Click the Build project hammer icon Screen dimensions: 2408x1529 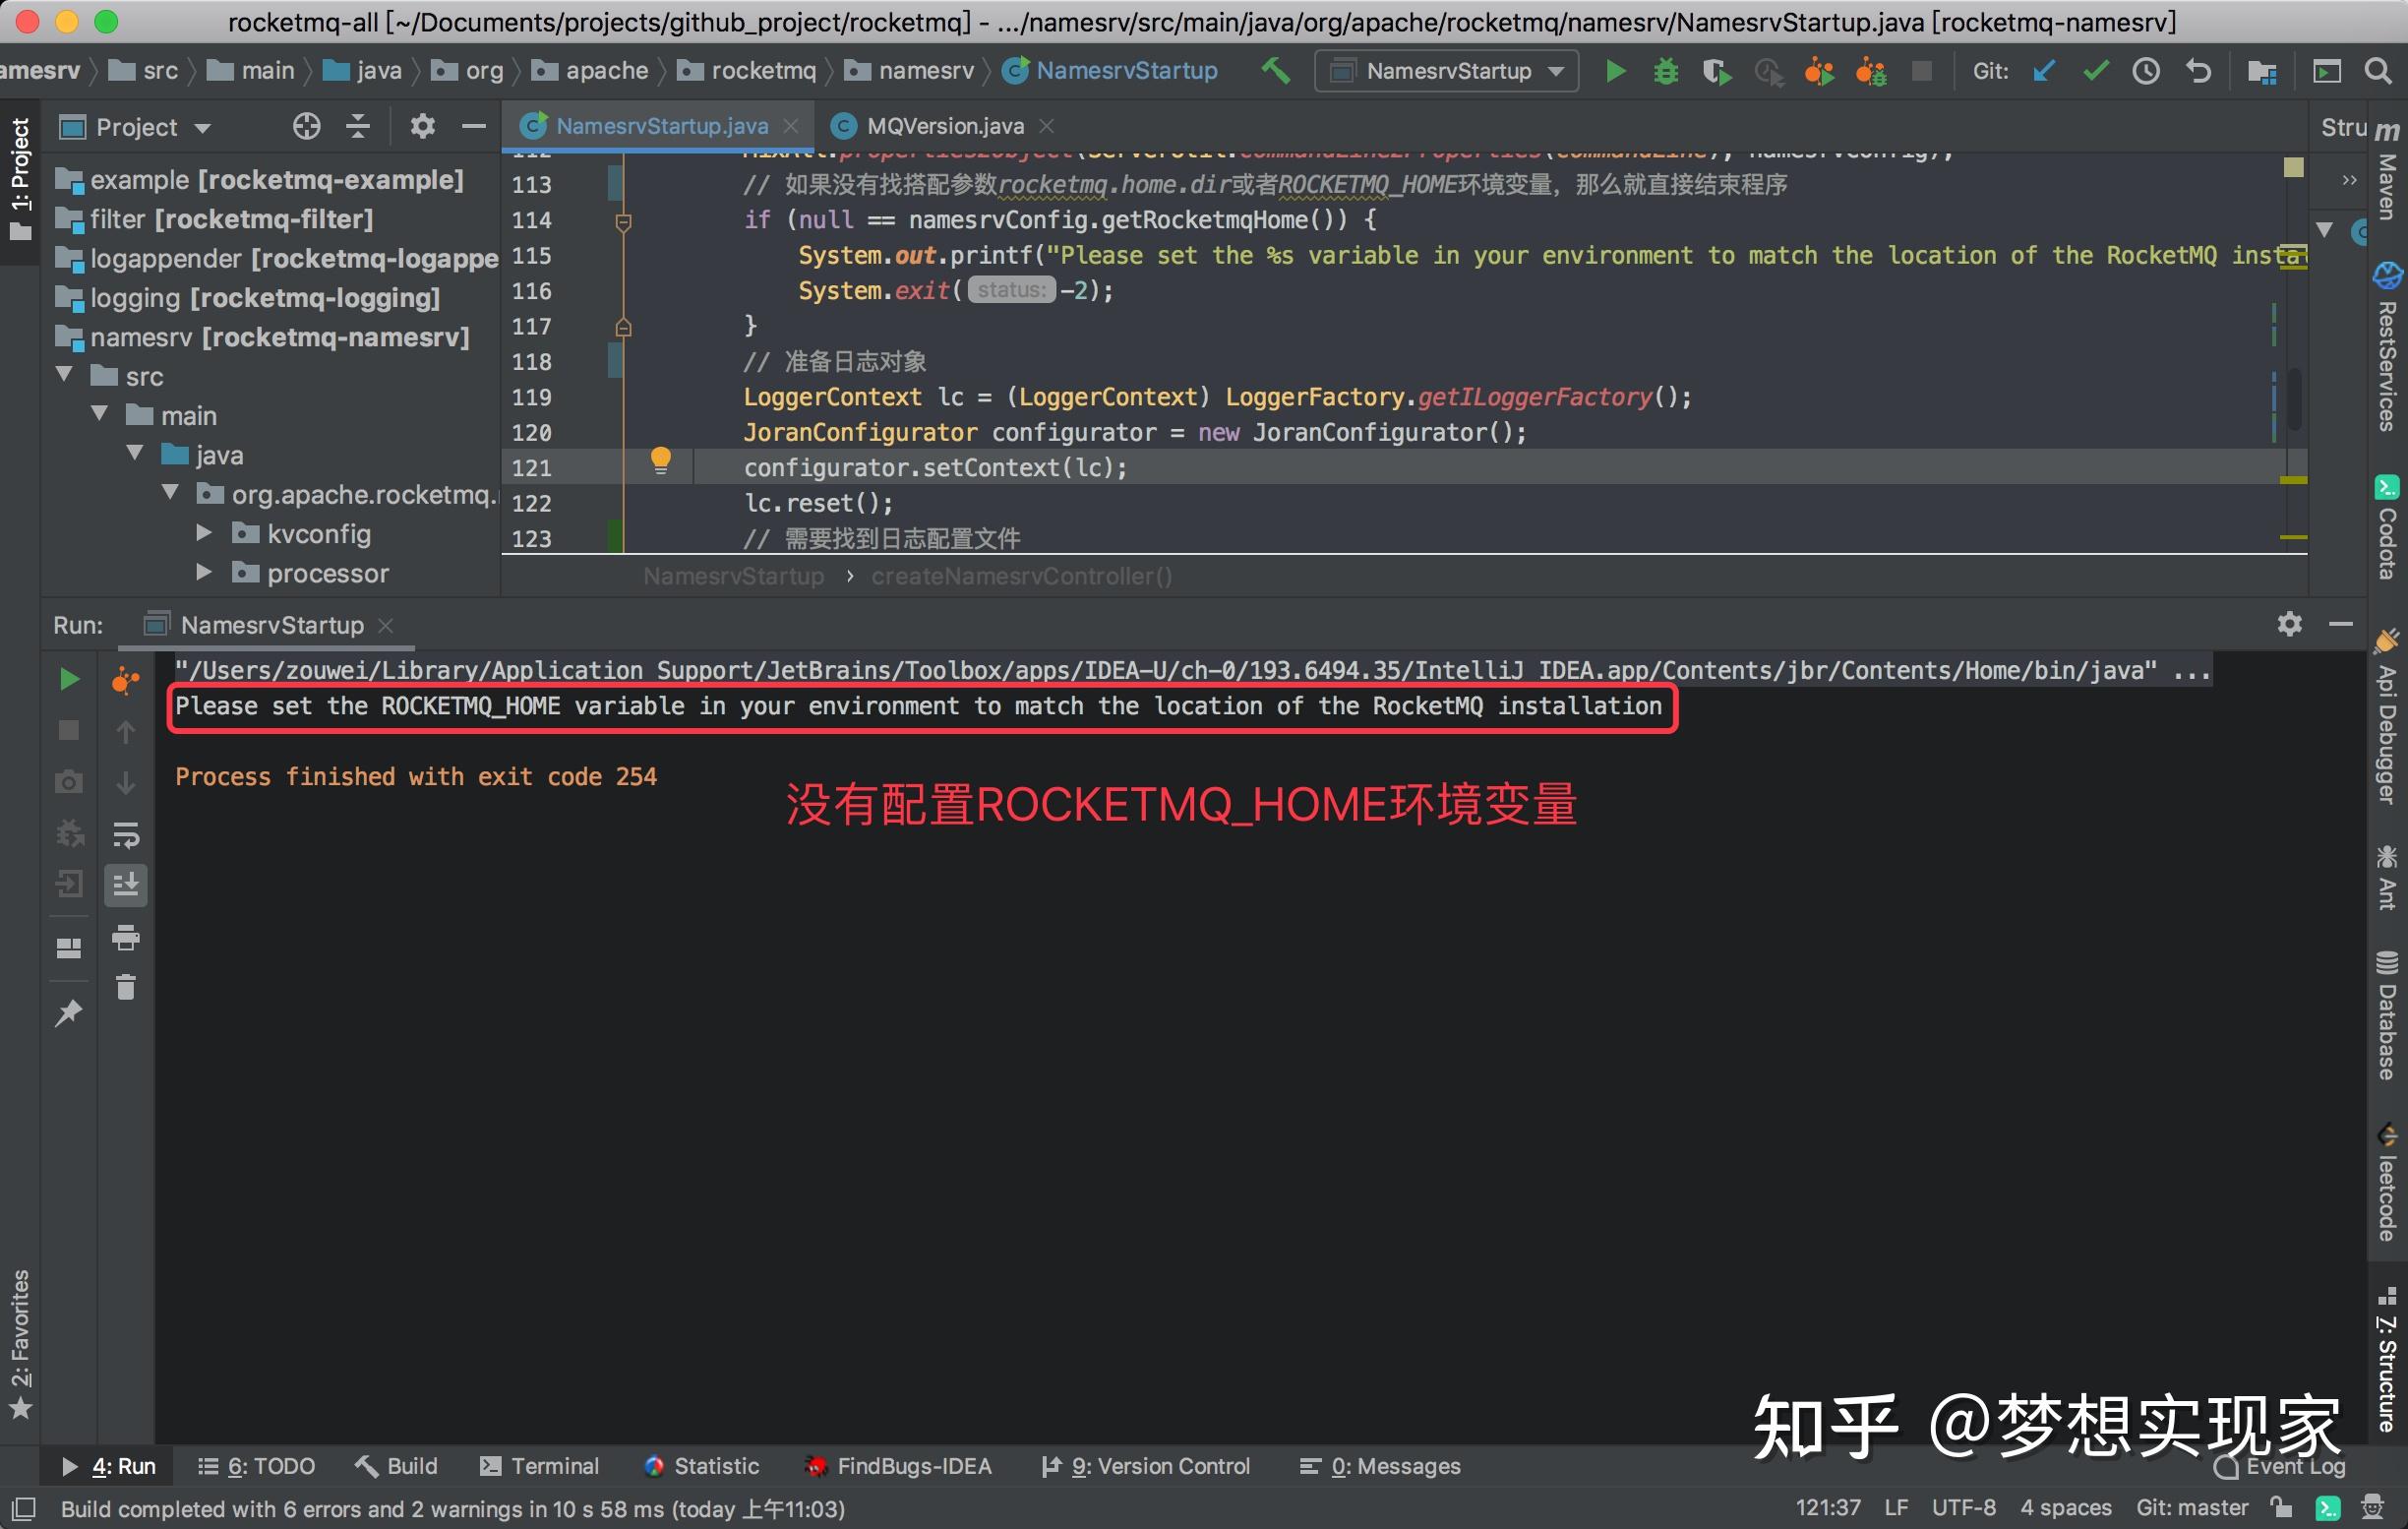[x=1275, y=71]
